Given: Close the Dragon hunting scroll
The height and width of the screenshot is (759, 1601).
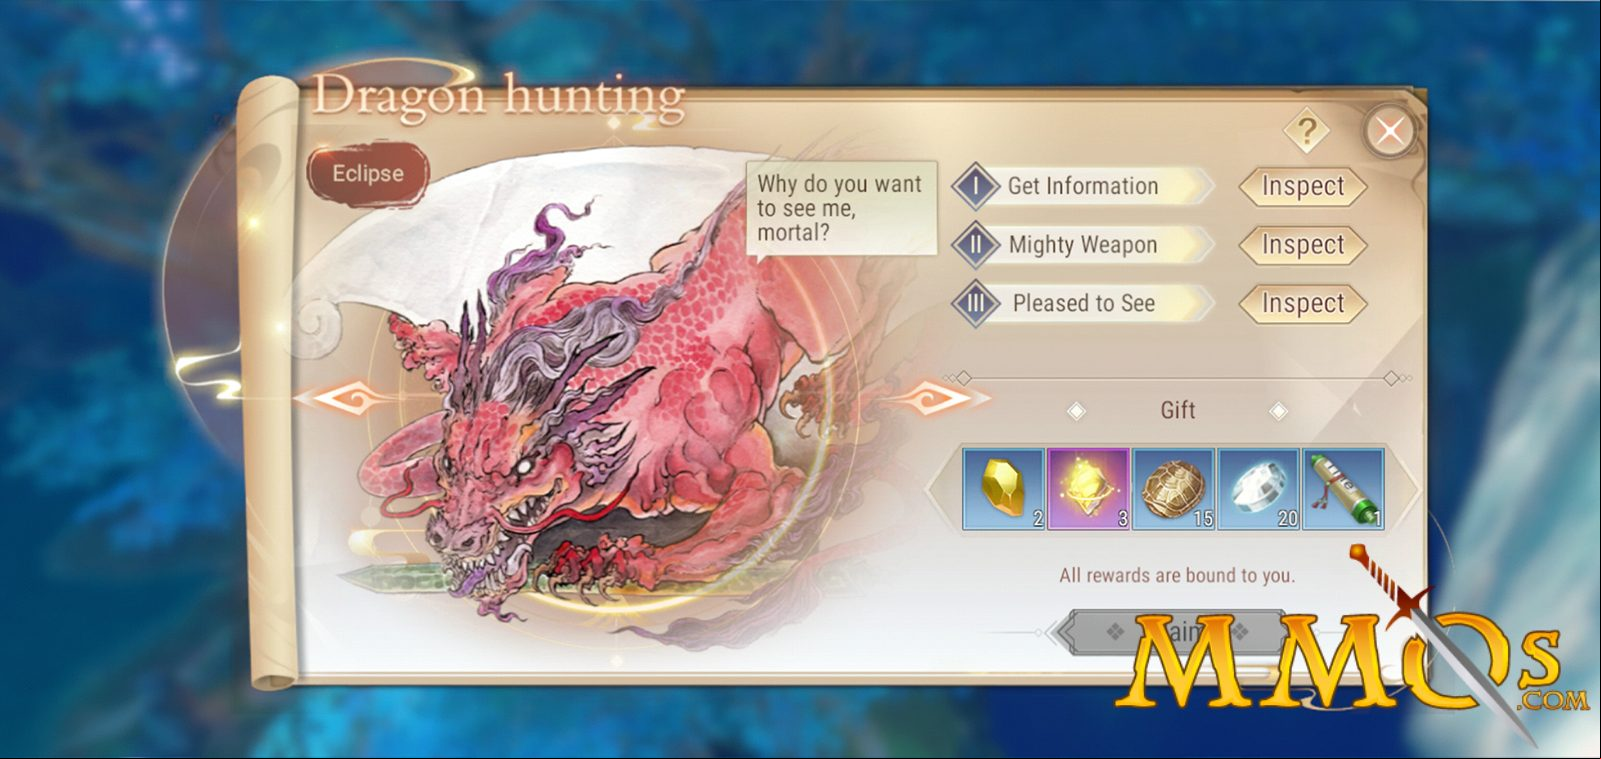Looking at the screenshot, I should (1389, 130).
